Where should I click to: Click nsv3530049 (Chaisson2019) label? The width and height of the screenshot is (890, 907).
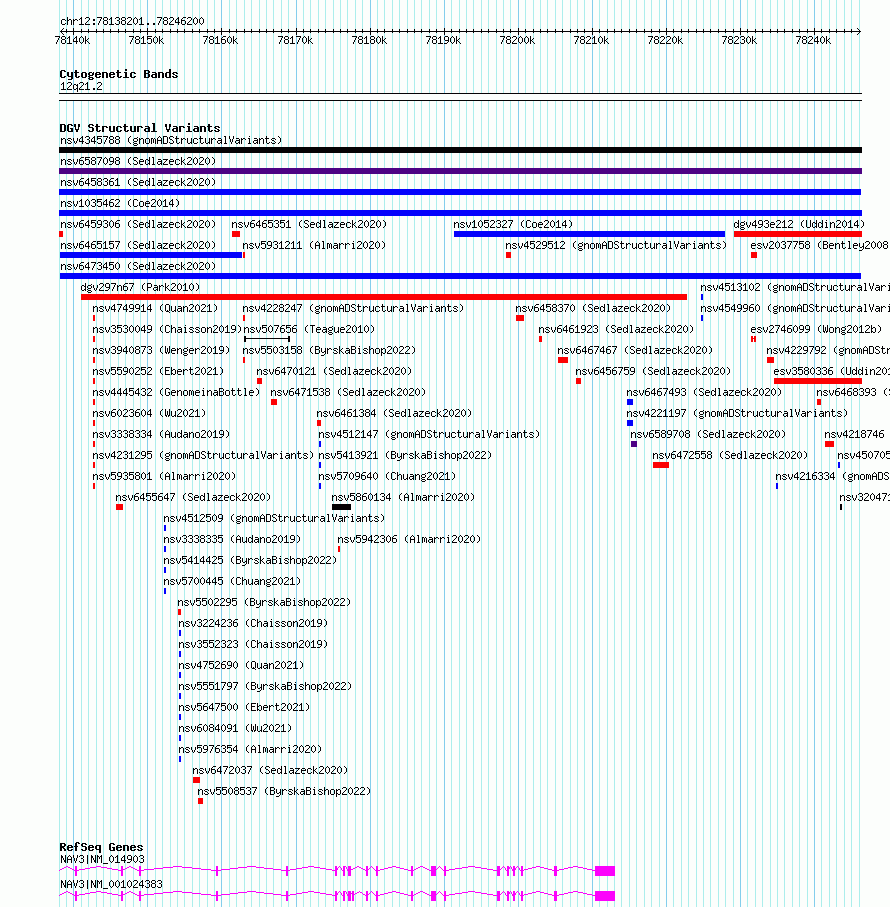[x=167, y=330]
